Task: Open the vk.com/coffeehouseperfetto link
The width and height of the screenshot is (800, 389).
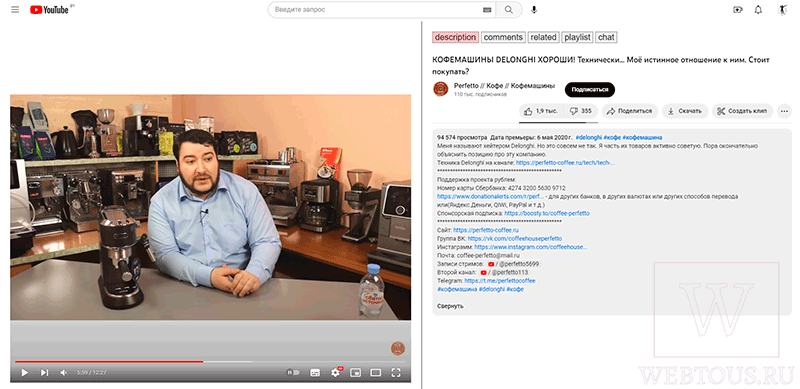Action: 515,238
